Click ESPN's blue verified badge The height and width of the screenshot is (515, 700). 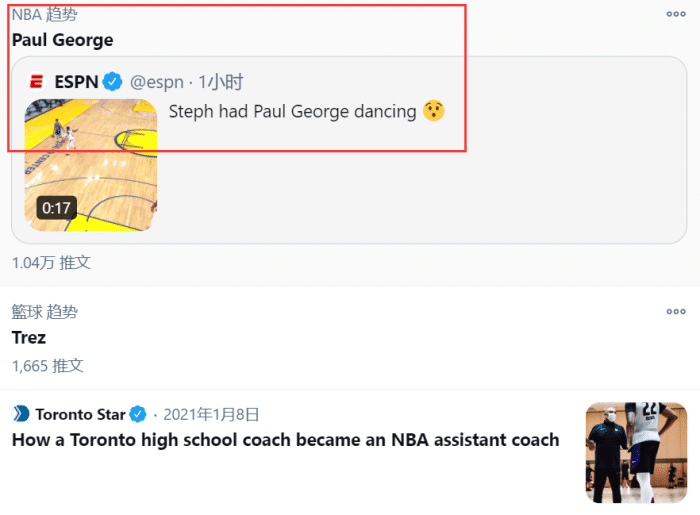[x=113, y=82]
